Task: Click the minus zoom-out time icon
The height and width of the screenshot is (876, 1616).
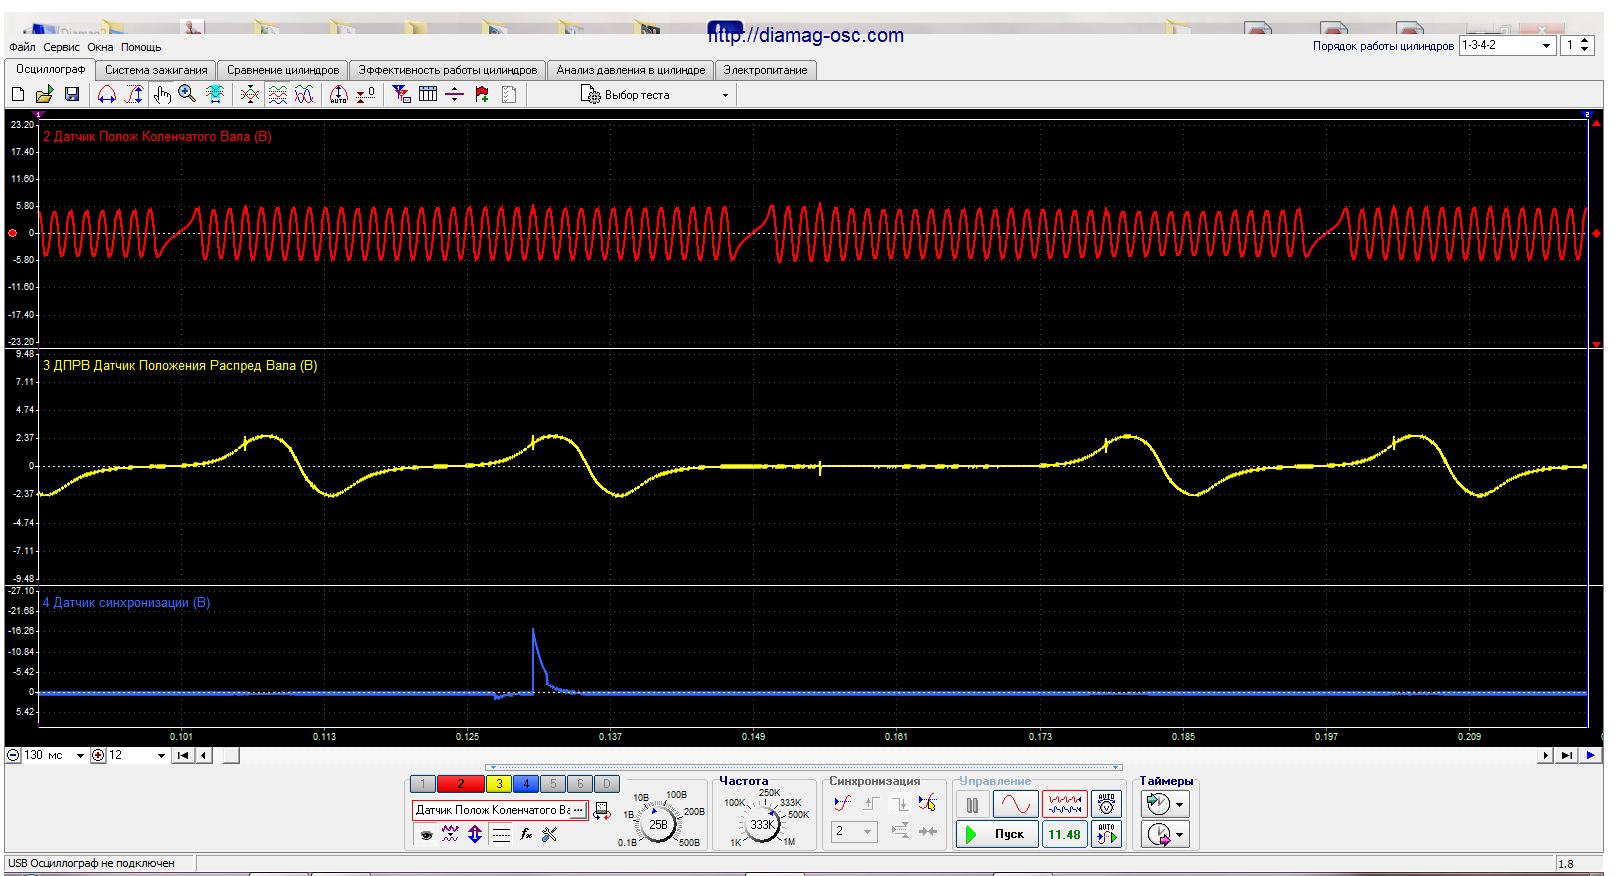Action: pyautogui.click(x=14, y=756)
